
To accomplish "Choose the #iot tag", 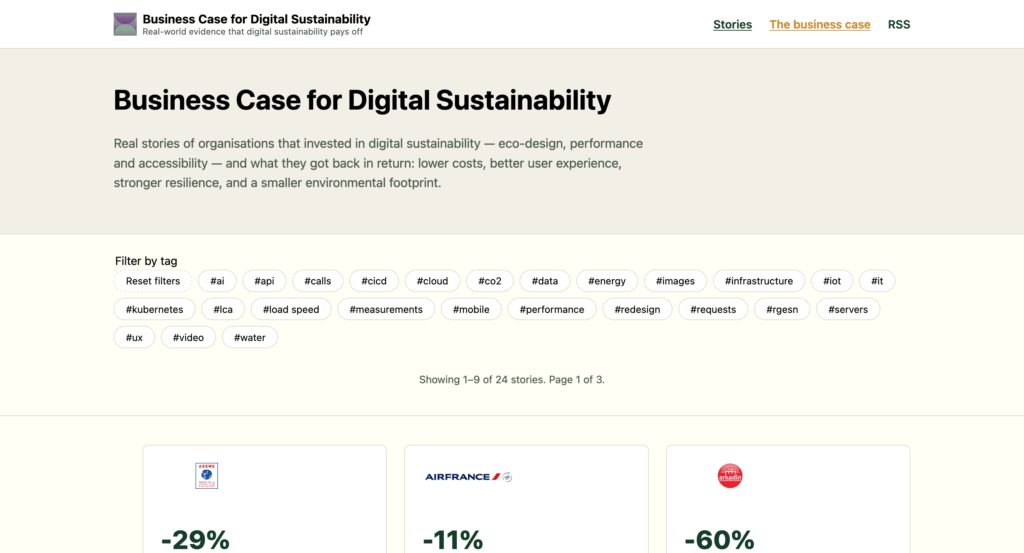I will [x=832, y=281].
